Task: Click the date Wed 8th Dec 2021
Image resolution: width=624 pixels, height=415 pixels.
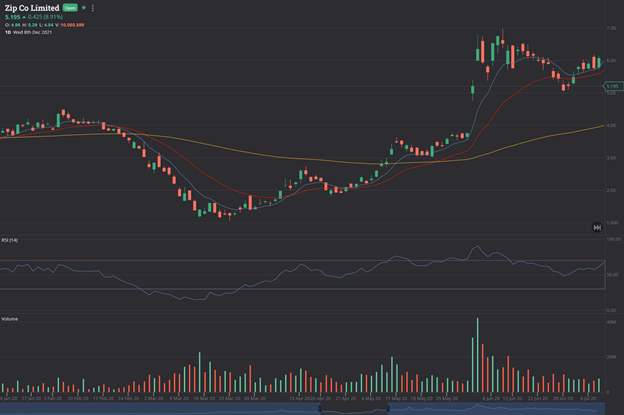Action: pos(33,32)
